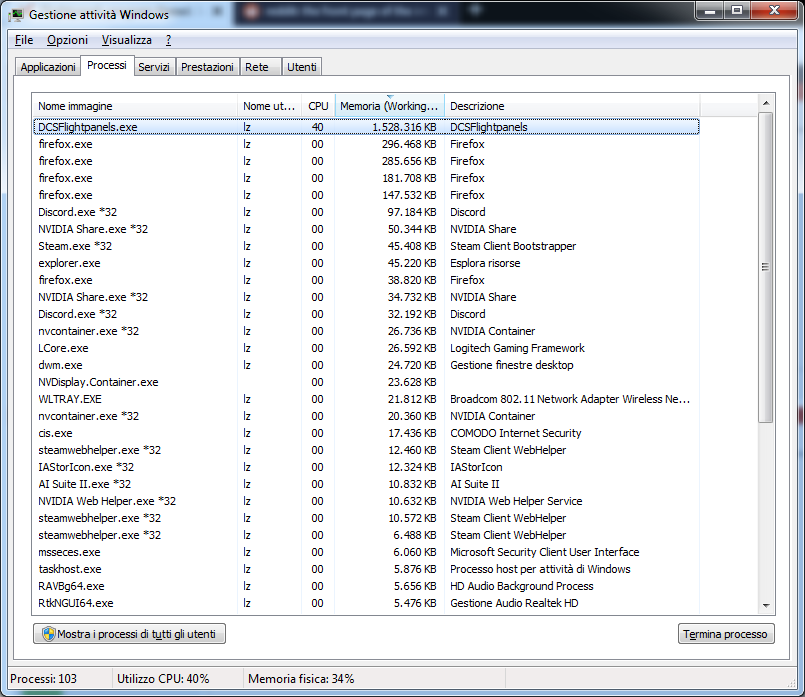Select the AI Suite II.exe *32 process

(x=366, y=484)
